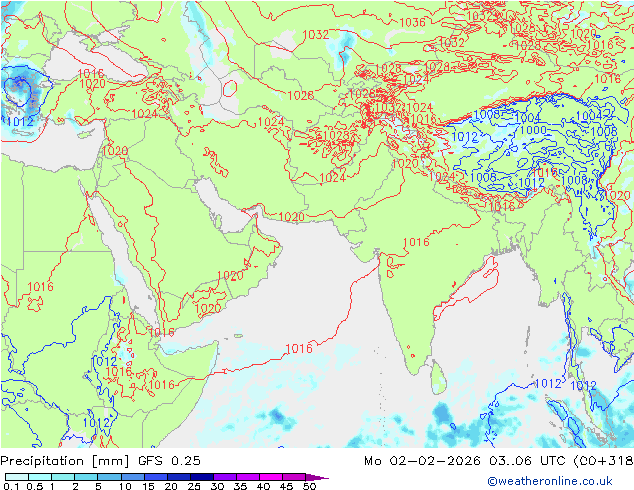The height and width of the screenshot is (490, 634).
Task: Click the '03..06 UTC' time text
Action: (x=526, y=461)
